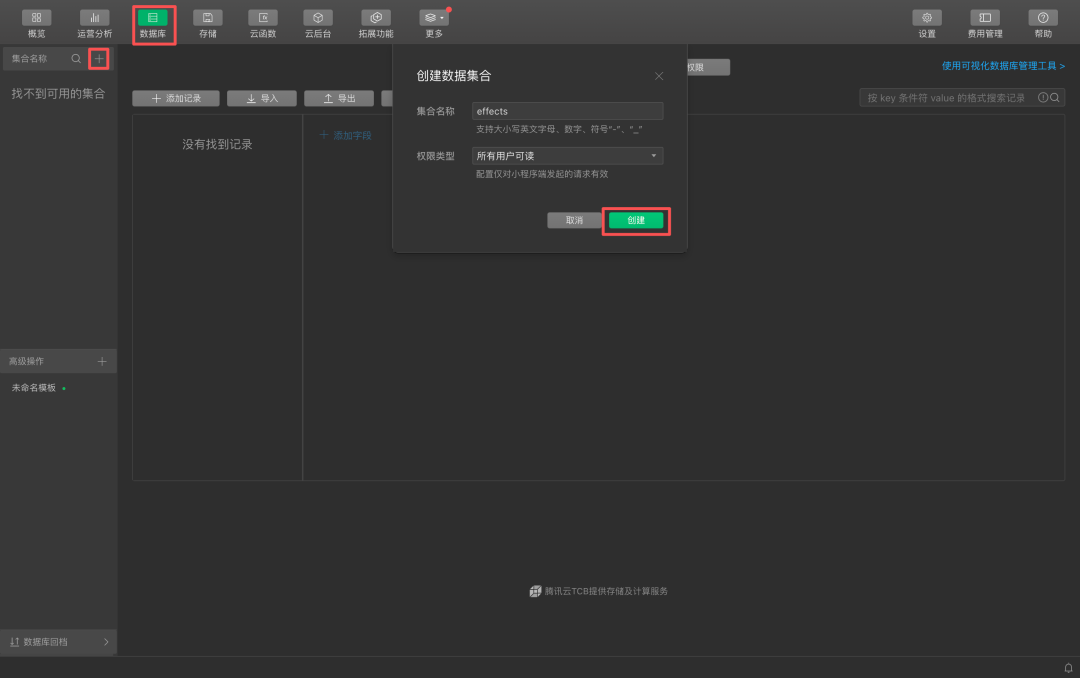Open 费用管理 billing icon
Viewport: 1080px width, 678px height.
point(984,18)
